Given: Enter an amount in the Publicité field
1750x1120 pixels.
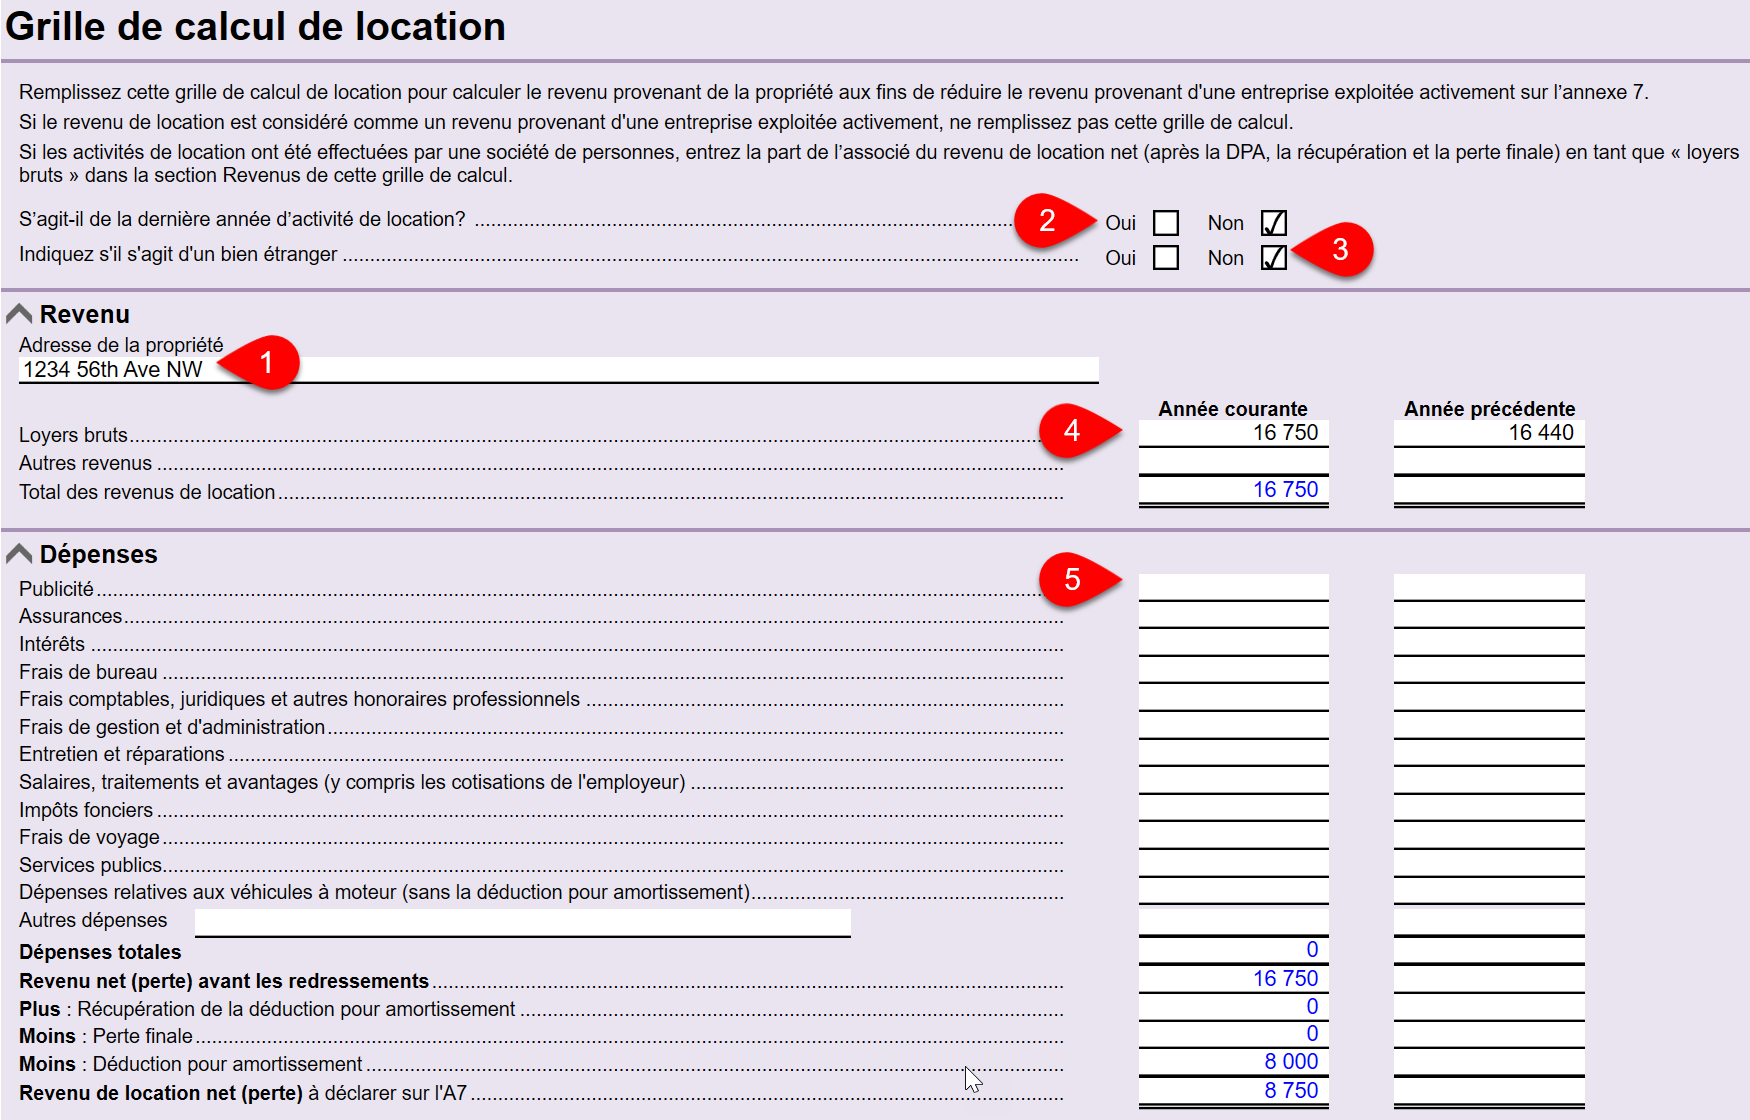Looking at the screenshot, I should point(1232,588).
